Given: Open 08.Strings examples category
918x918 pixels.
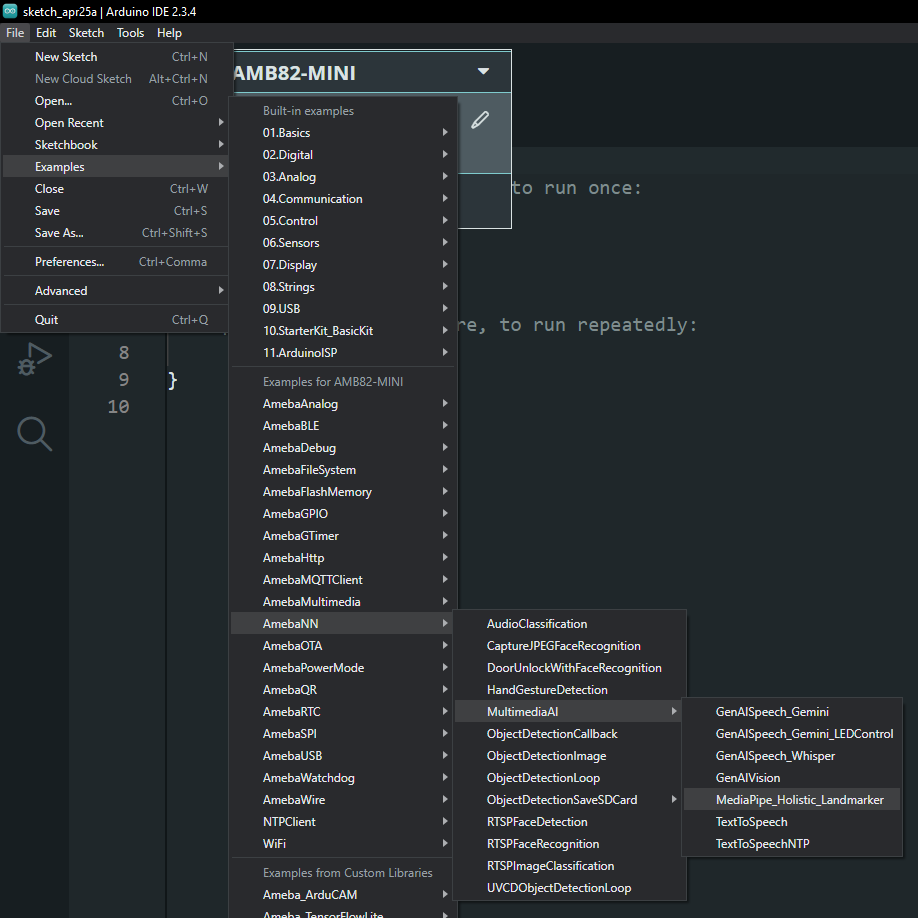Looking at the screenshot, I should (x=342, y=287).
